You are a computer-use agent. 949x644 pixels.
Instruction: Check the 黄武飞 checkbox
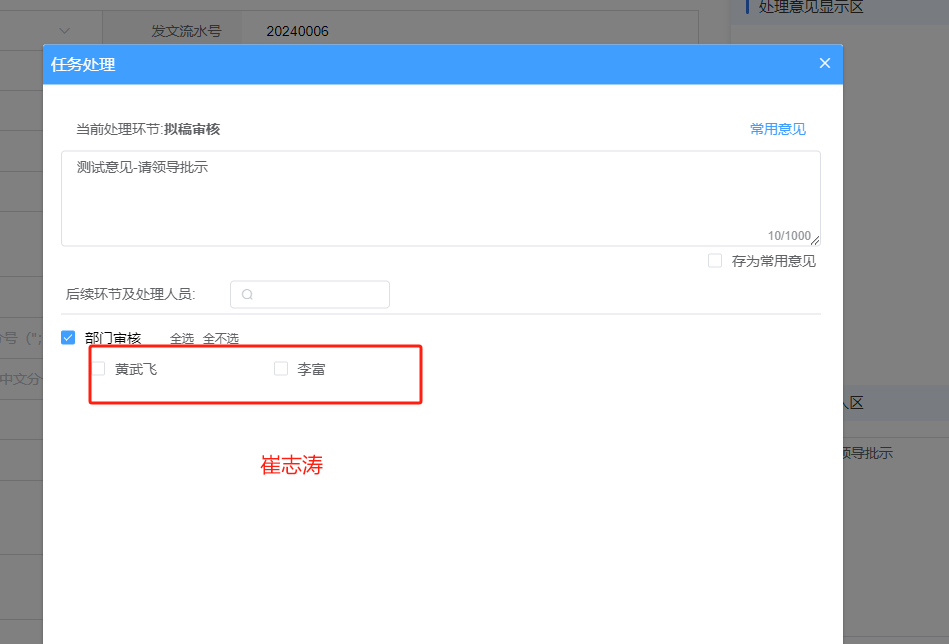pos(99,369)
